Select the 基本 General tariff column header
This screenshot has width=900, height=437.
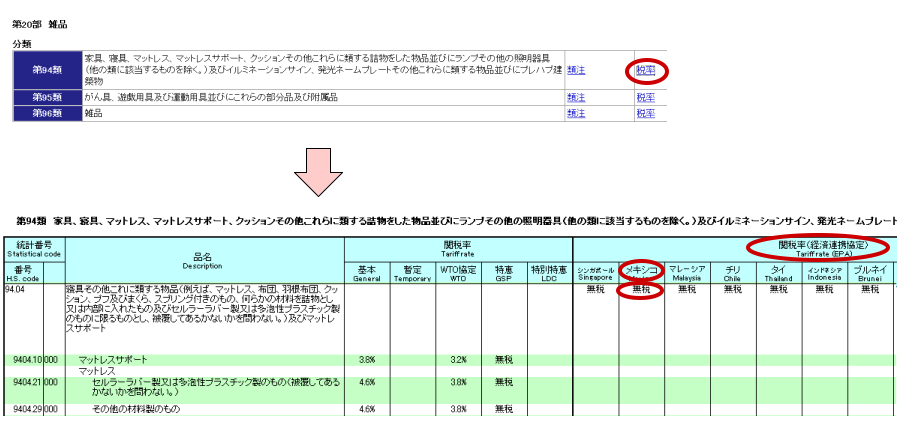(x=366, y=272)
